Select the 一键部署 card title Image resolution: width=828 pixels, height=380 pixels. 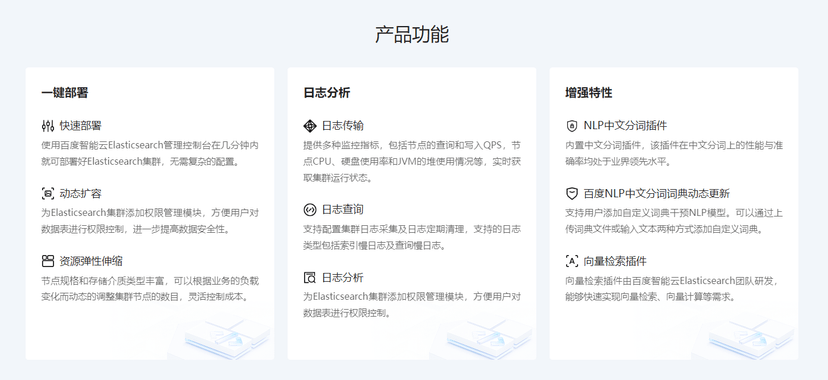pos(64,93)
